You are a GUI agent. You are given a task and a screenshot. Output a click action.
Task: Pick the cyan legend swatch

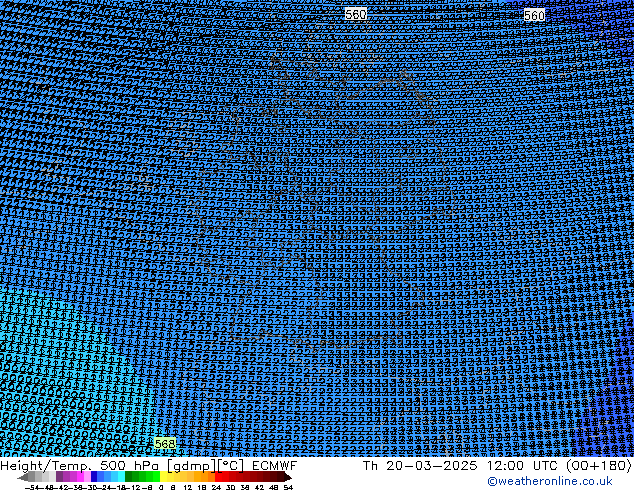coord(121,477)
